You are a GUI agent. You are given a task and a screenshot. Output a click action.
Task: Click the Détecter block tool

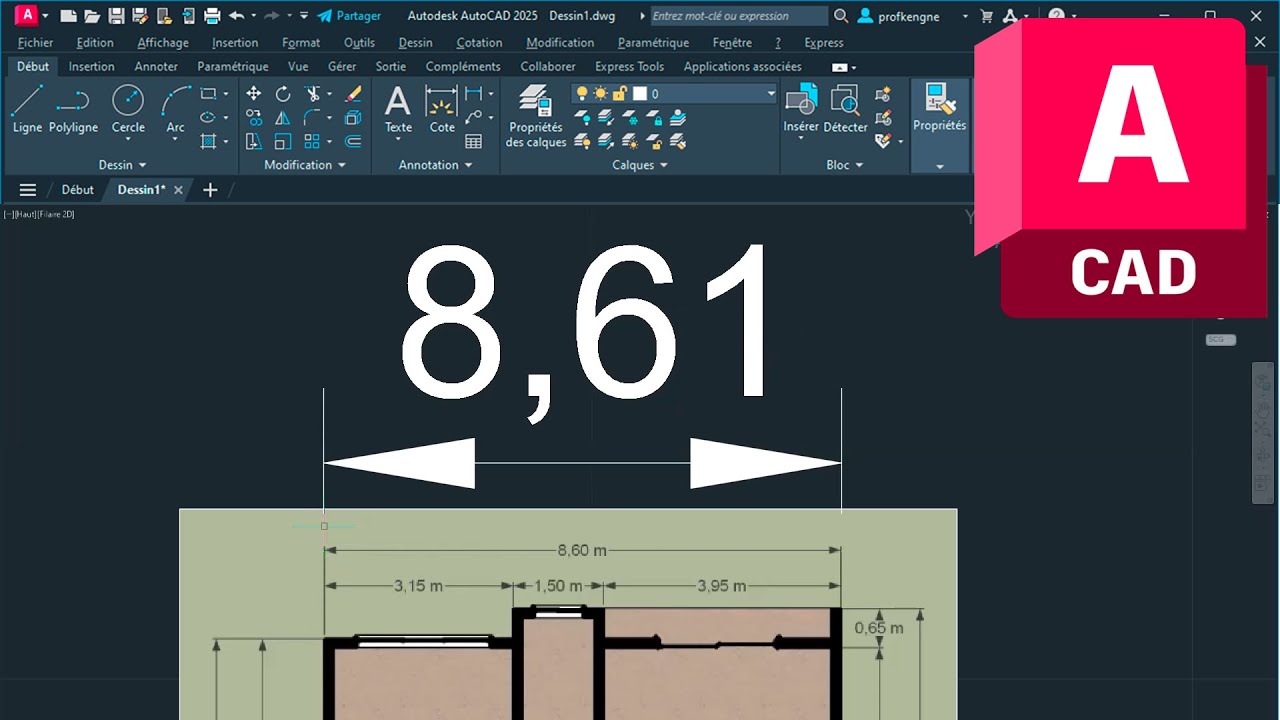(845, 110)
